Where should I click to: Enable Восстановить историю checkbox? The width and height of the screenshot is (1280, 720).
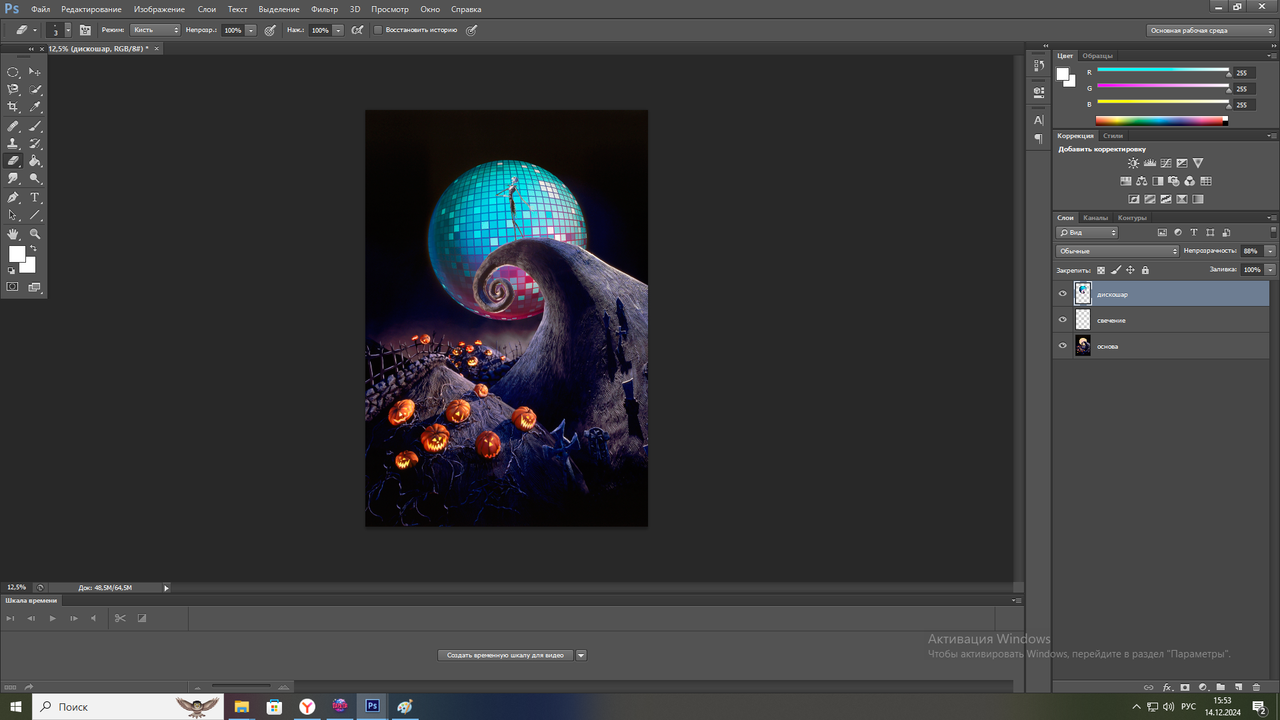pos(378,30)
